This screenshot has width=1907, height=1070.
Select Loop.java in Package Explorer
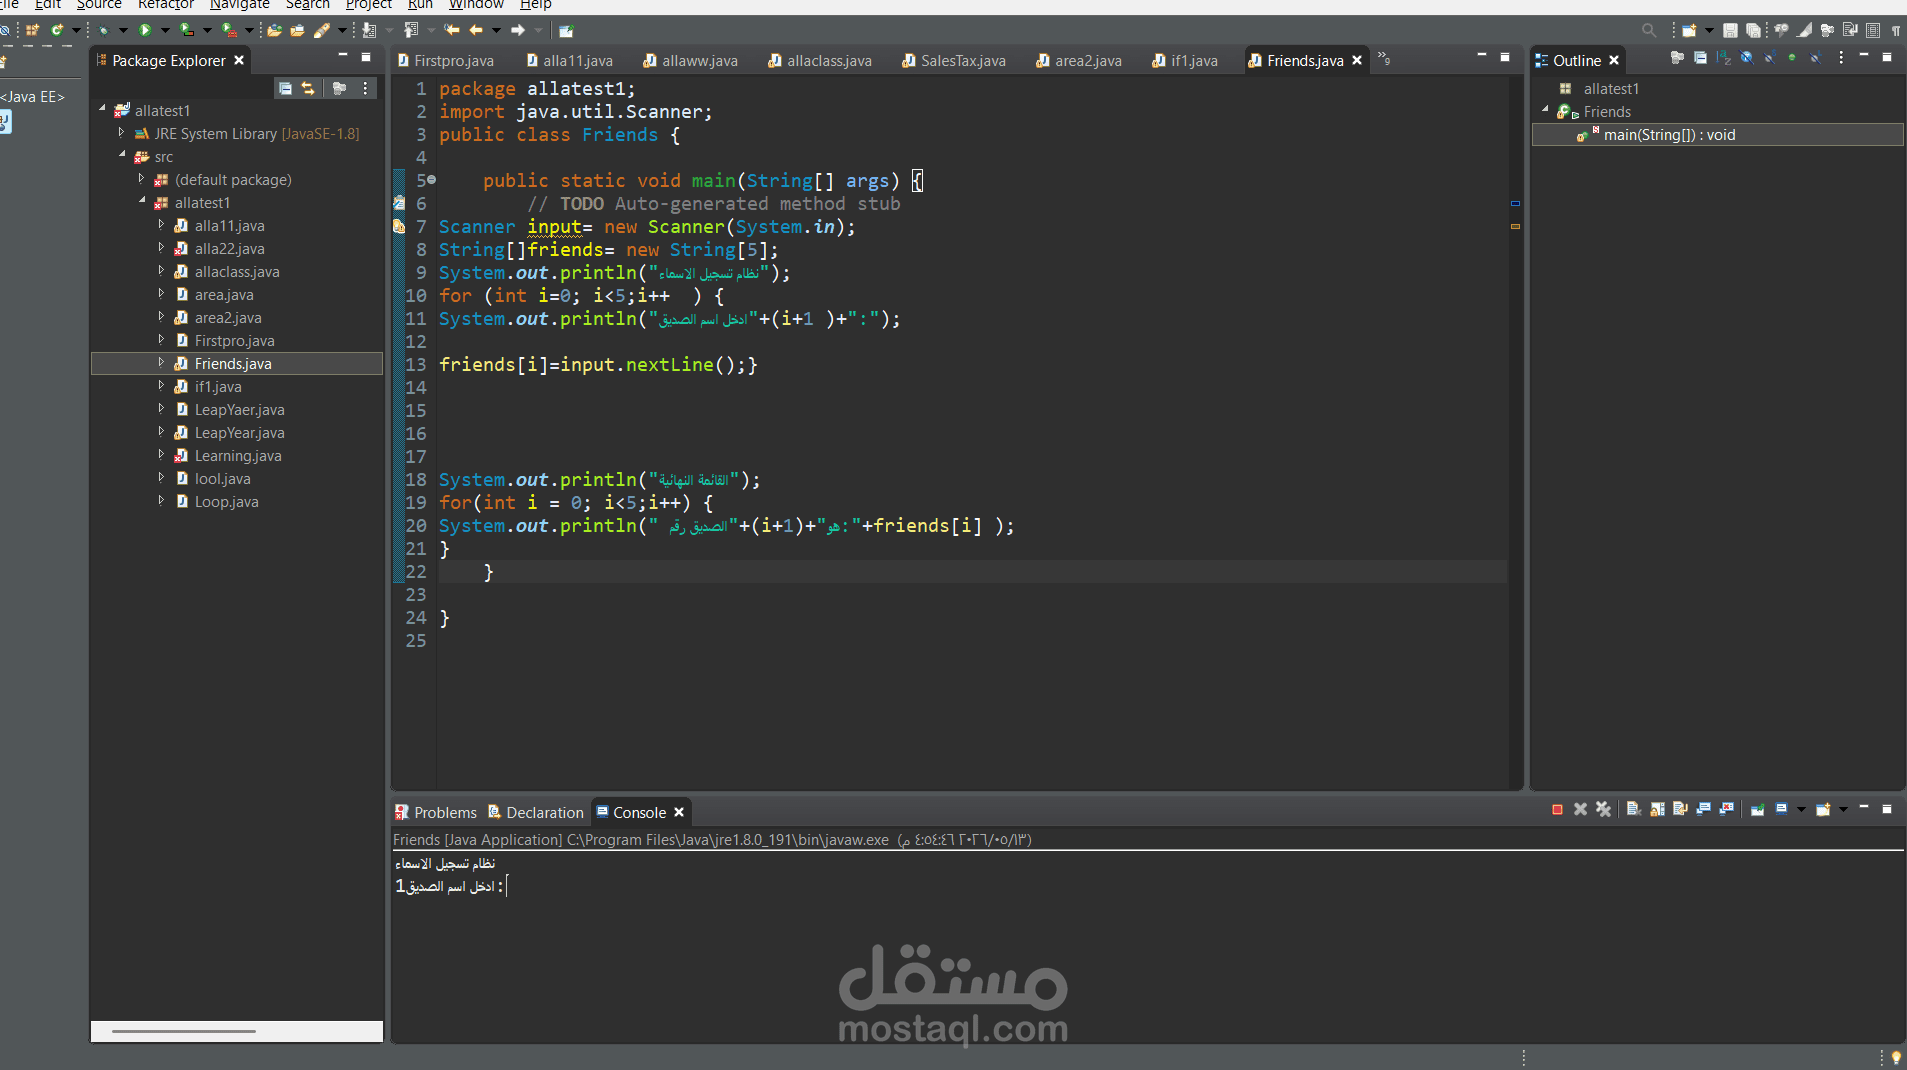(x=226, y=502)
